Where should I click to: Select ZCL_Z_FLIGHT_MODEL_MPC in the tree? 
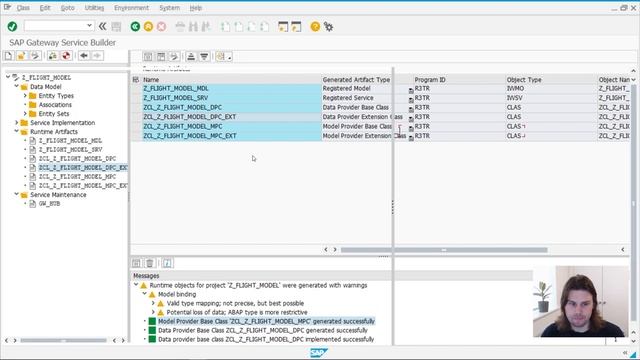point(77,177)
